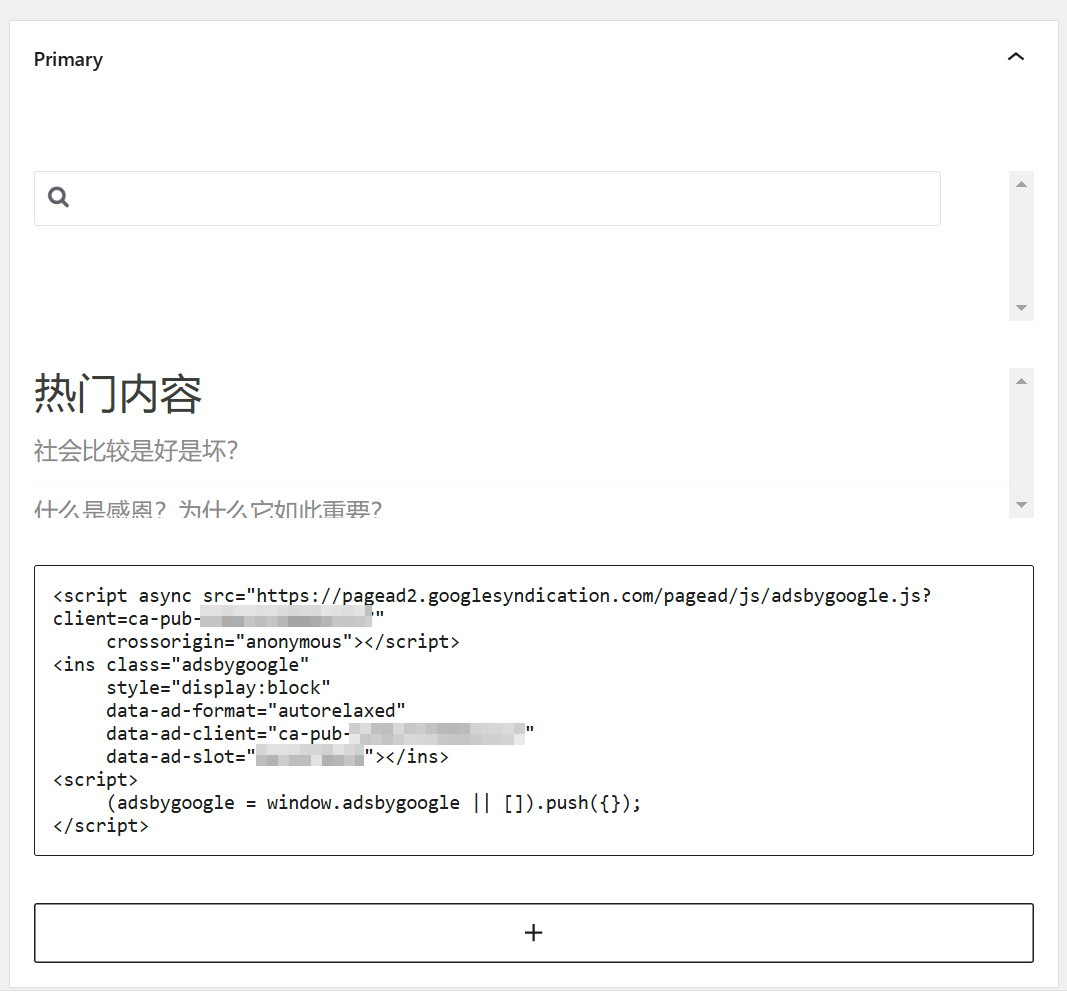
Task: Click scrollbar track of 热门内容 block
Action: (x=1021, y=442)
